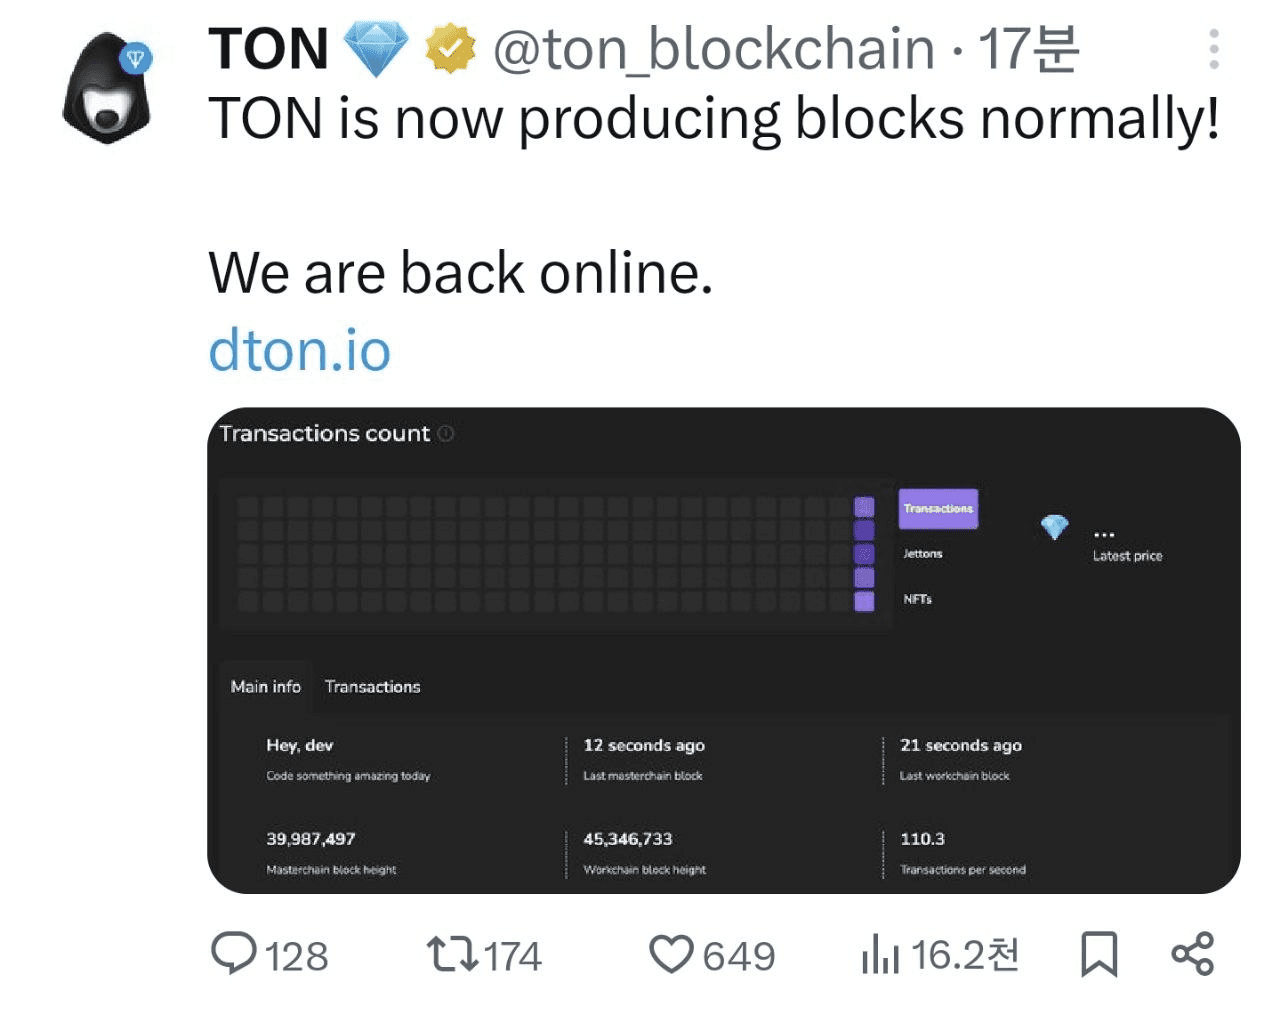Click the diamond emoji beside TON name
The image size is (1280, 1012).
[x=376, y=49]
